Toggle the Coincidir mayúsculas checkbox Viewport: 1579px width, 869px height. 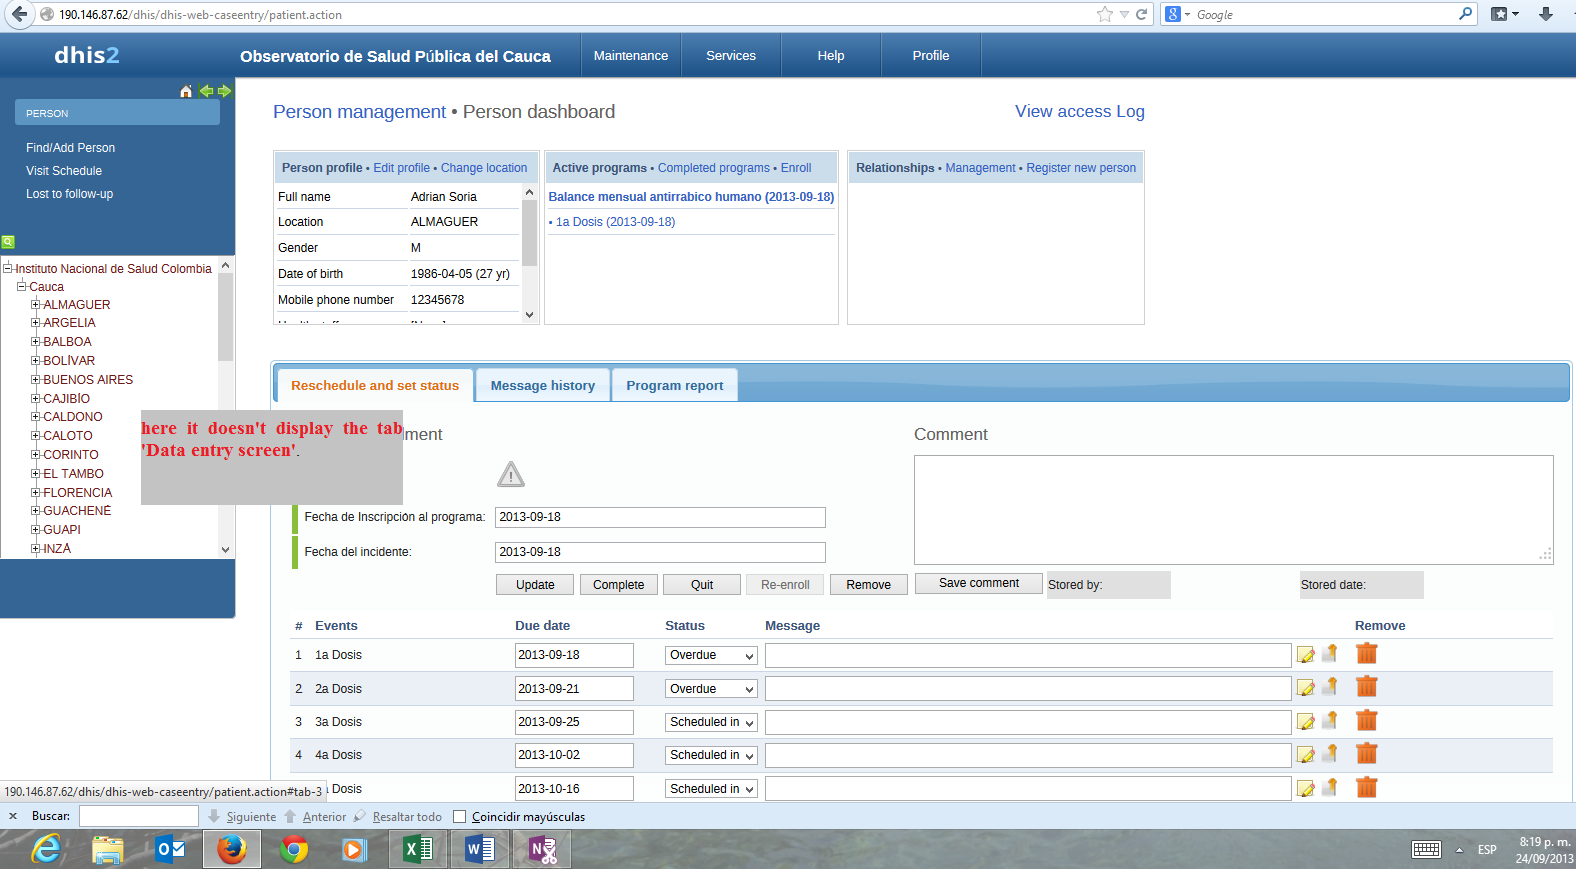coord(460,817)
